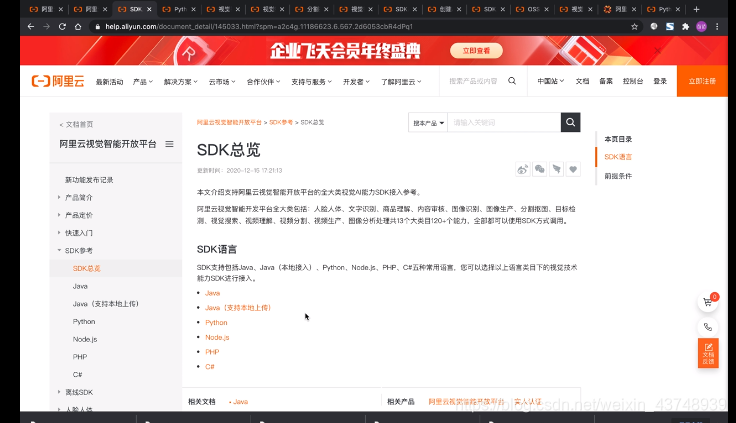This screenshot has height=423, width=736.
Task: Click the C# link in the SDK语言 list
Action: [x=210, y=367]
